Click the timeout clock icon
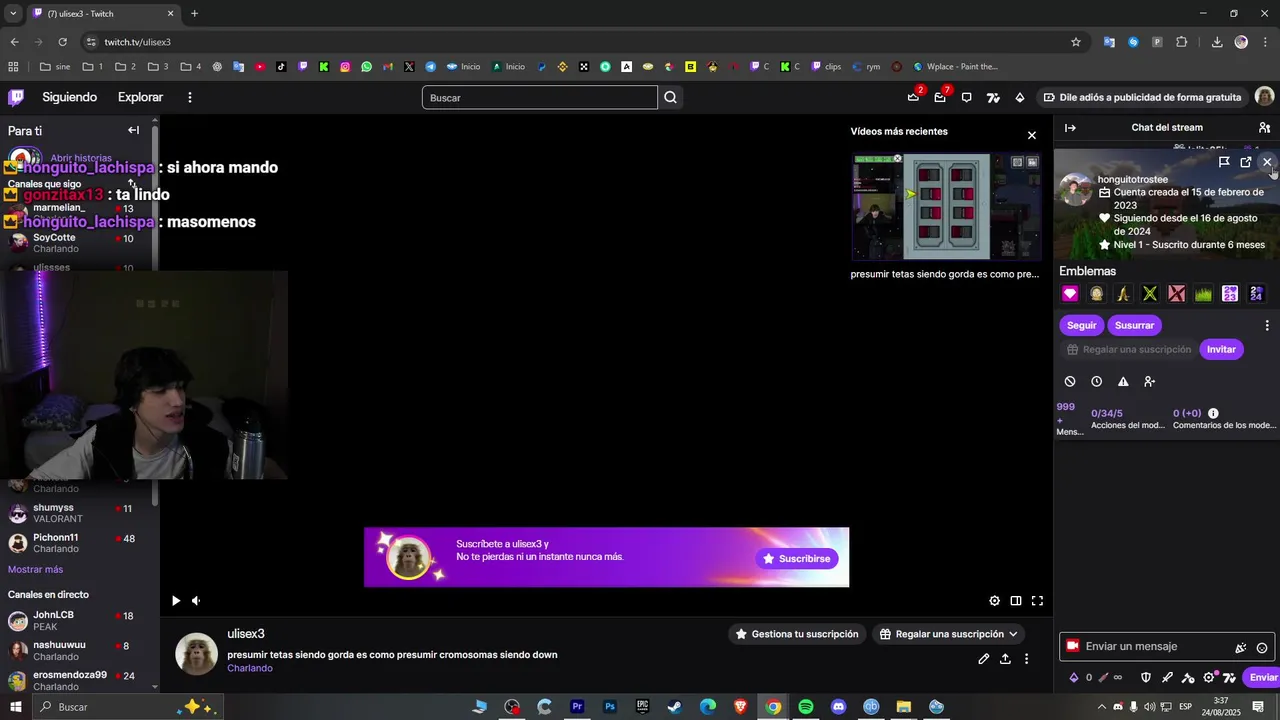The height and width of the screenshot is (720, 1280). coord(1097,381)
